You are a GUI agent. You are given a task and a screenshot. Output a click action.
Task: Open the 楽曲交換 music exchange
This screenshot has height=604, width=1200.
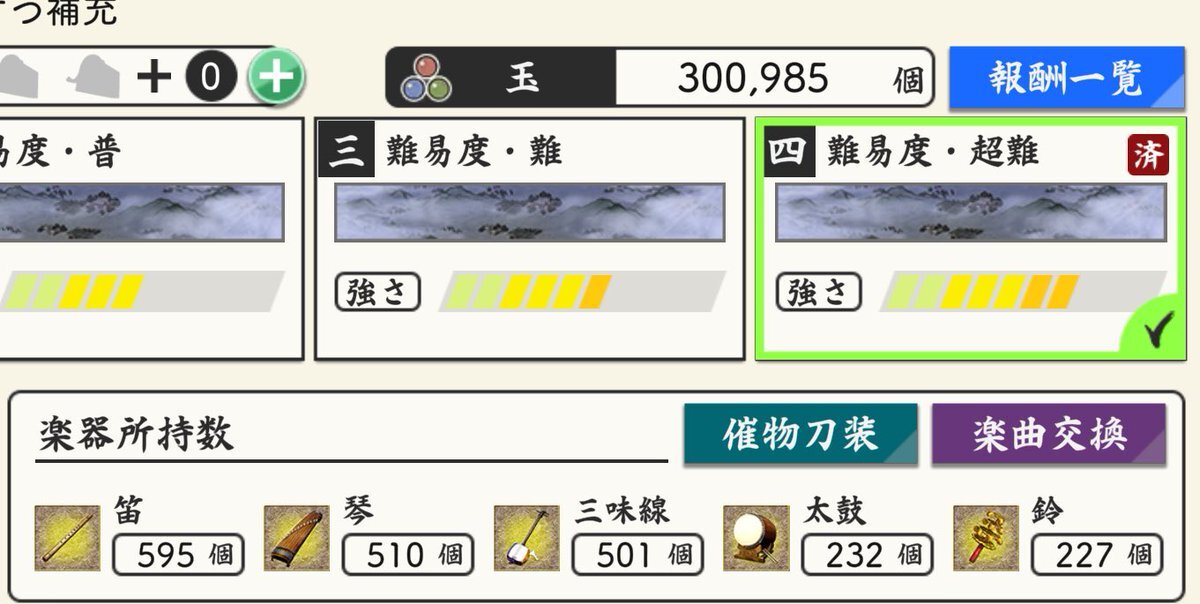click(1049, 434)
